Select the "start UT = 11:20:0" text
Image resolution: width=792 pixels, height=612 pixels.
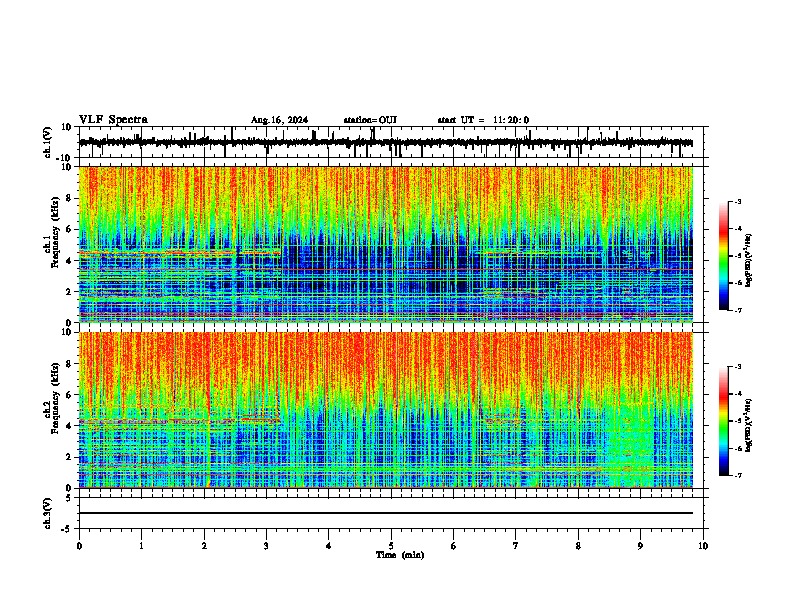(x=483, y=120)
